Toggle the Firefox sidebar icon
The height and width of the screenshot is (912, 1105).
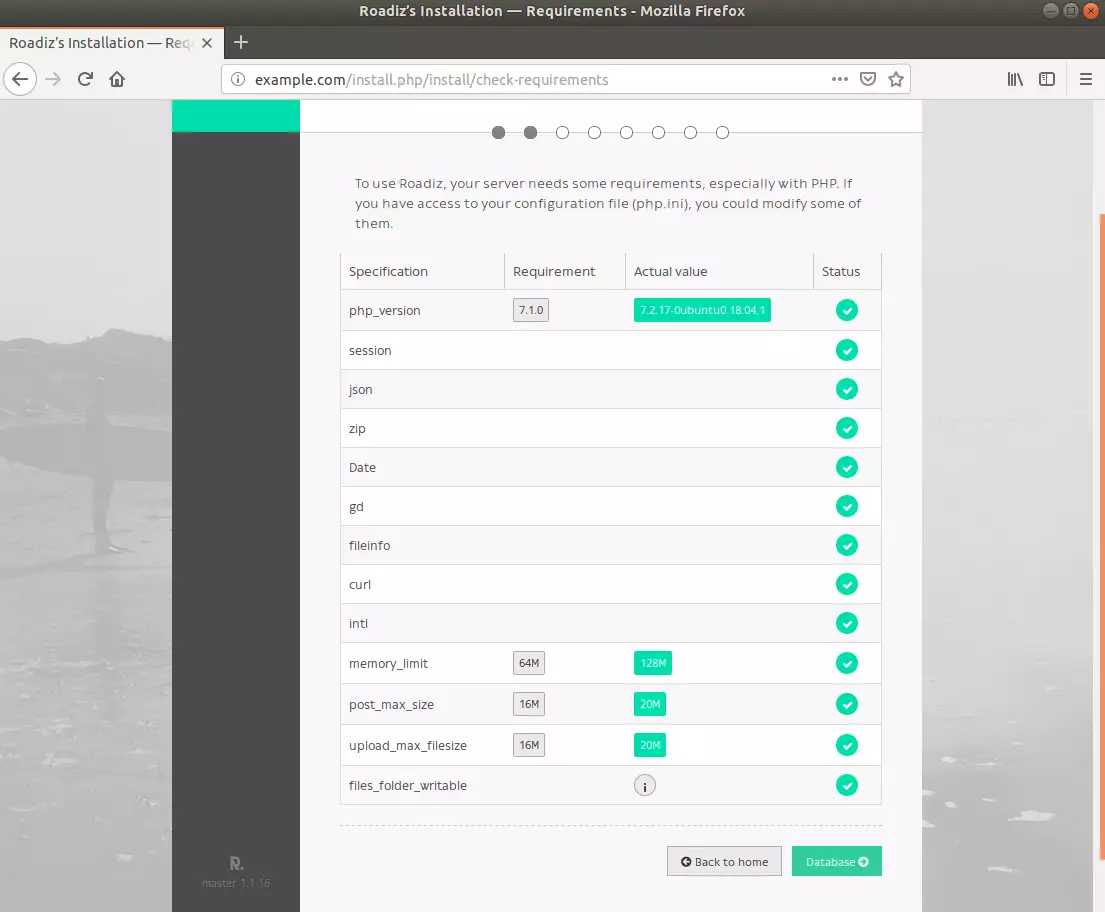tap(1047, 79)
